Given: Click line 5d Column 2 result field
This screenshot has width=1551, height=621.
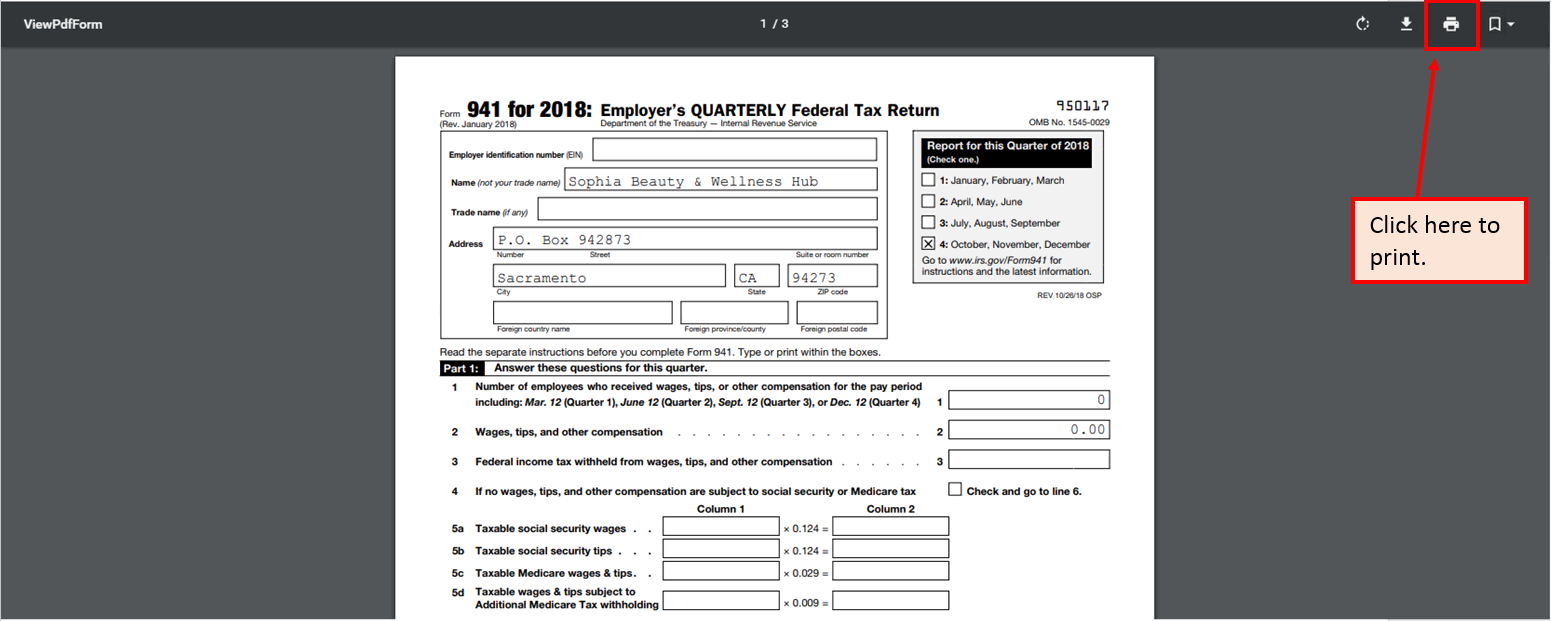Looking at the screenshot, I should [891, 601].
